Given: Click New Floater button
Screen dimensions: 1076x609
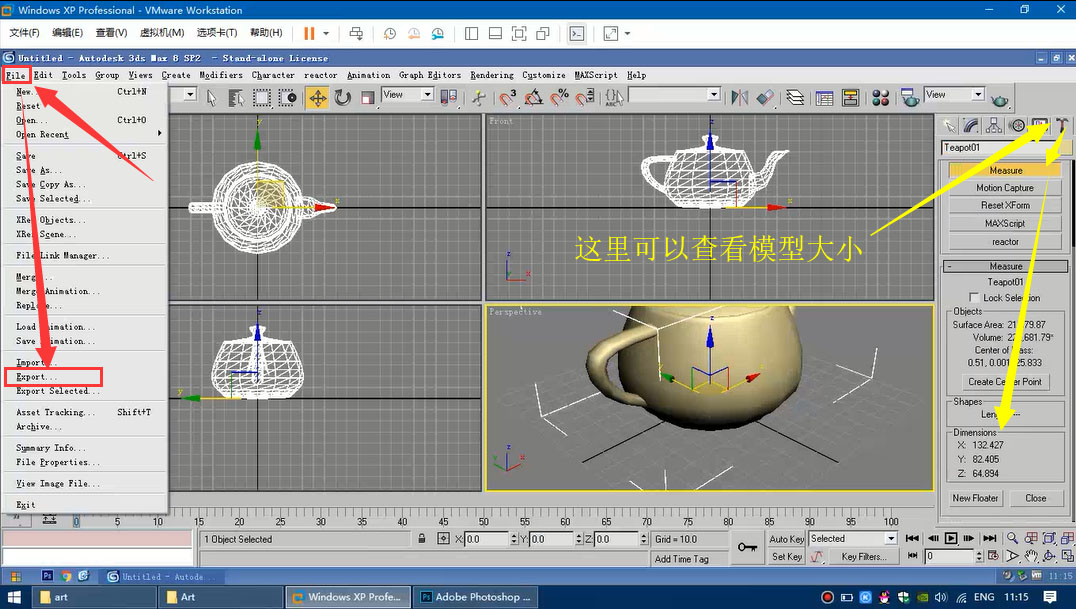Looking at the screenshot, I should pyautogui.click(x=975, y=498).
